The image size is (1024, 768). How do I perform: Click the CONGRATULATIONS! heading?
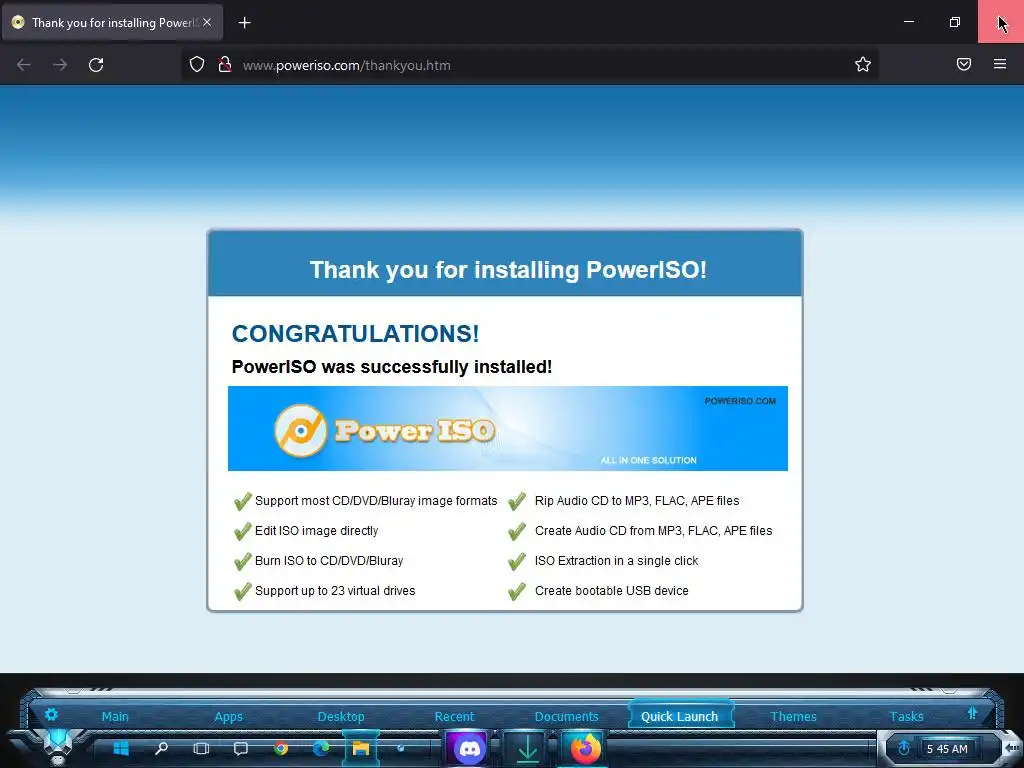point(355,334)
